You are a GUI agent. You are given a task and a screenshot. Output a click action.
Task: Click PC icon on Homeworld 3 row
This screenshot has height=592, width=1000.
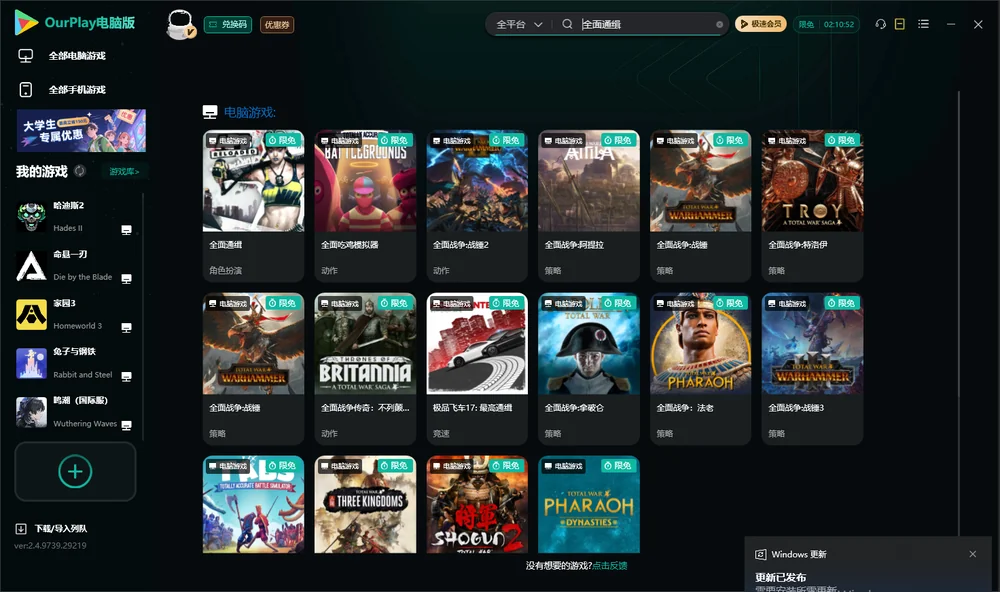(x=126, y=327)
